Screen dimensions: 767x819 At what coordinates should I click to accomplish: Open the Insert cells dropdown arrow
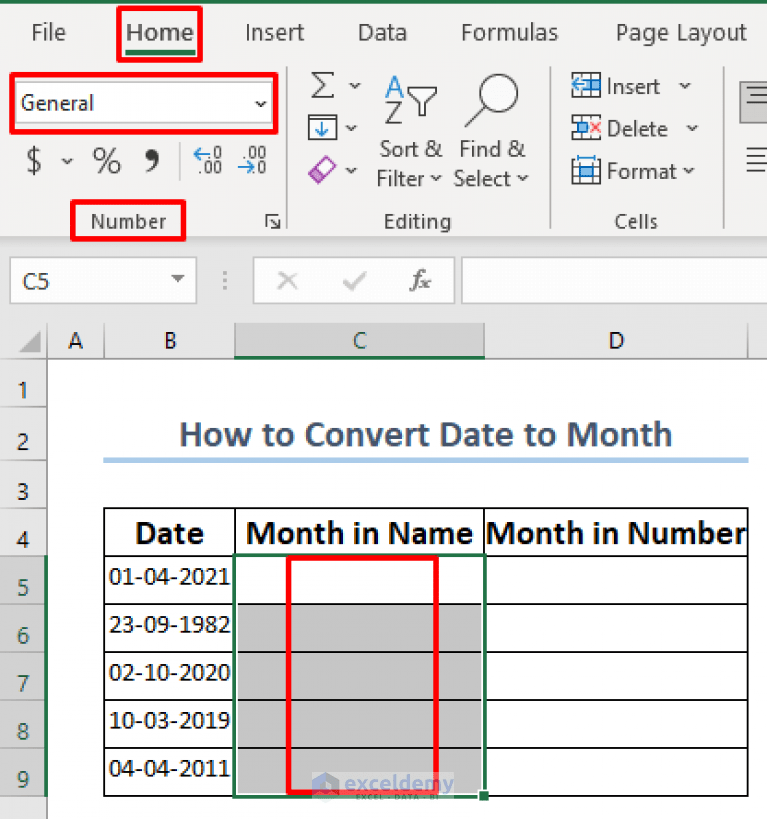(x=686, y=87)
